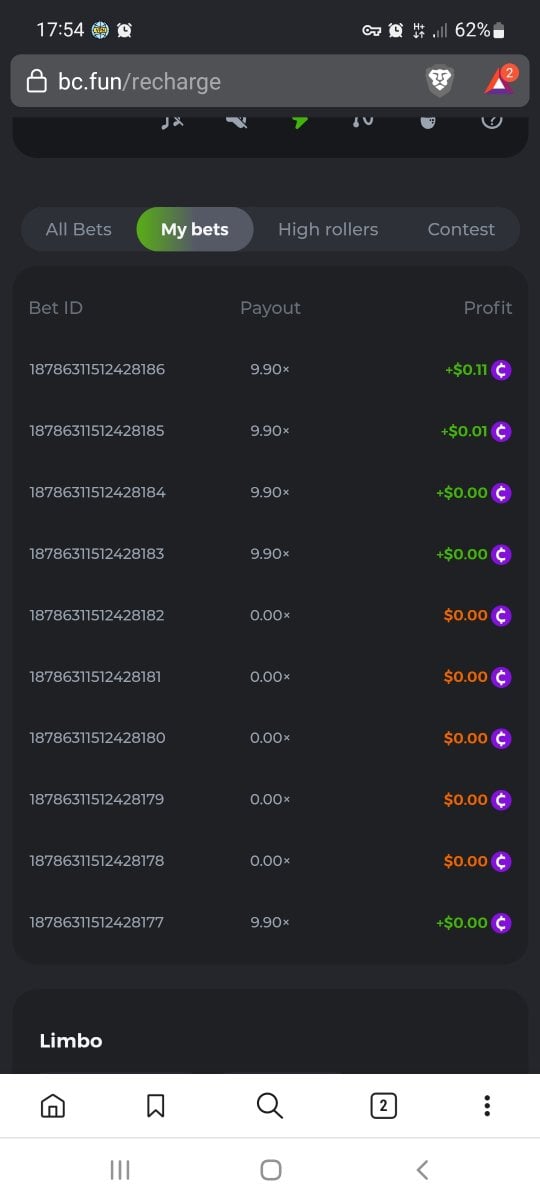
Task: Switch to the All Bets tab
Action: (79, 229)
